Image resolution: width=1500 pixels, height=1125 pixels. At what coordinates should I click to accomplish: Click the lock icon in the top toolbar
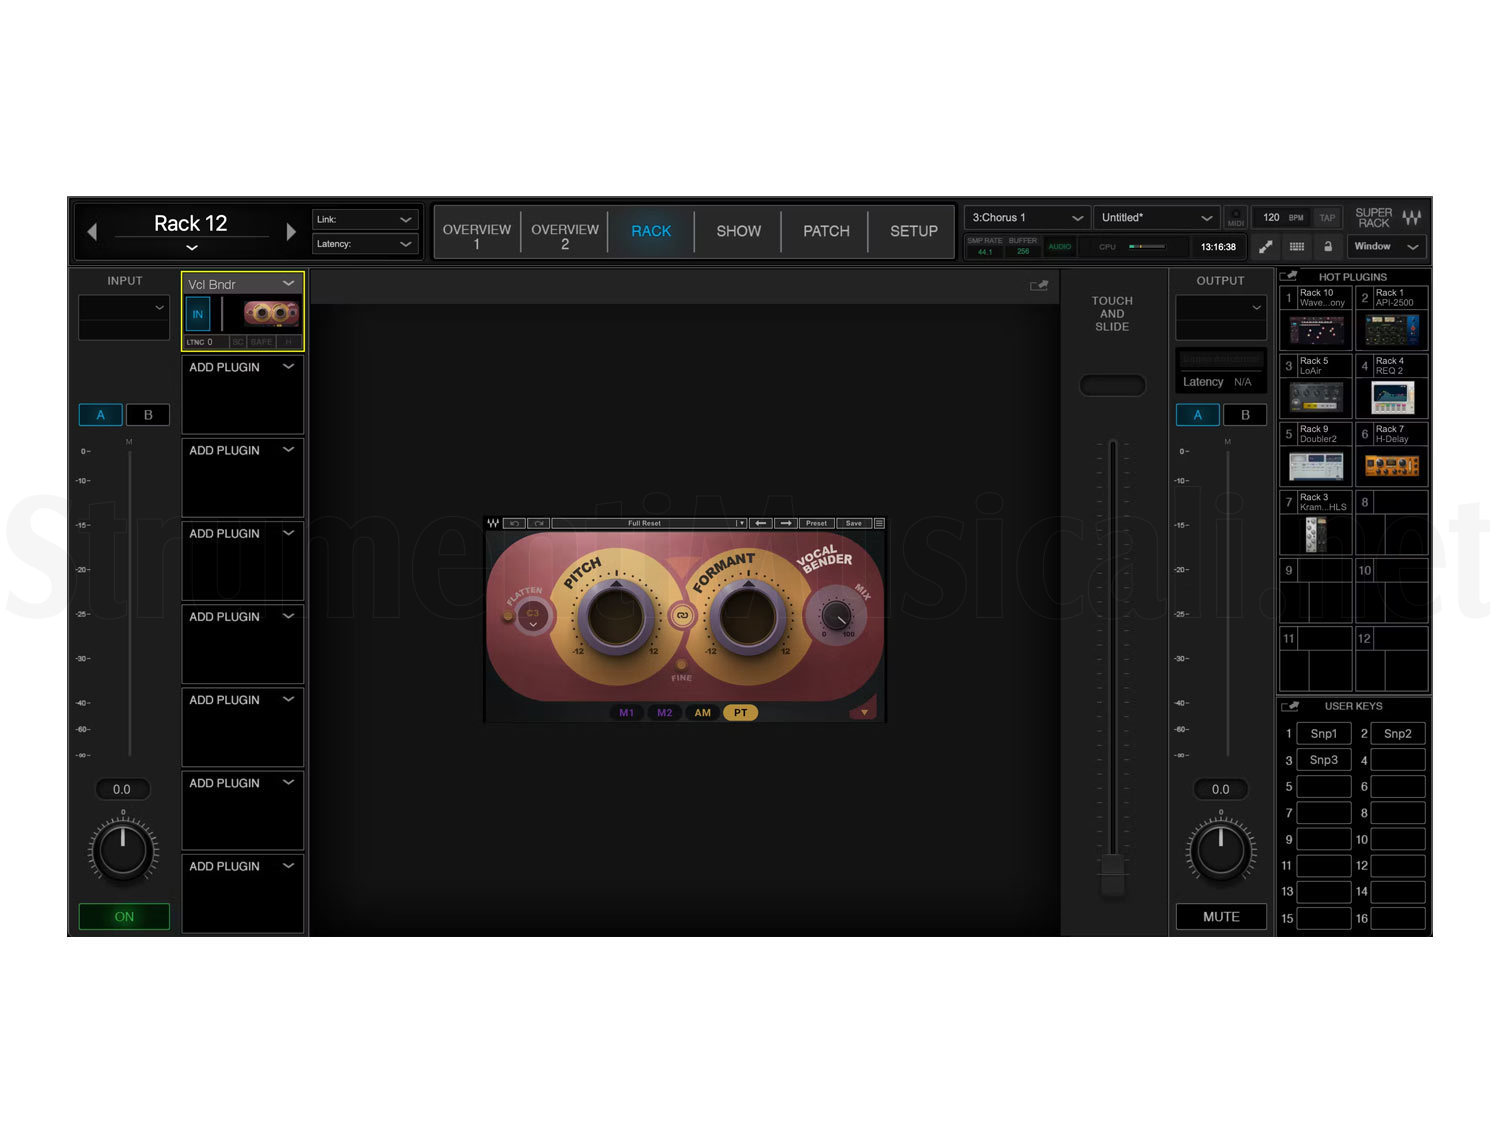1326,247
